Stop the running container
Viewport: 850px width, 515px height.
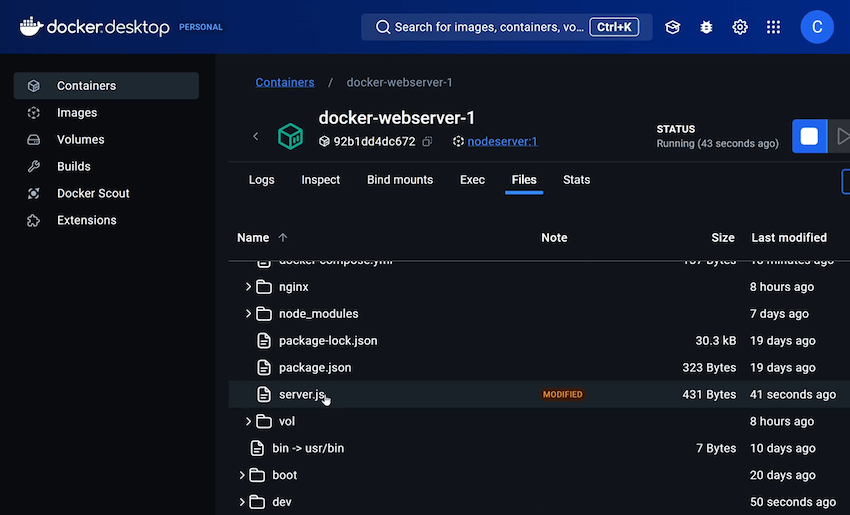[809, 136]
